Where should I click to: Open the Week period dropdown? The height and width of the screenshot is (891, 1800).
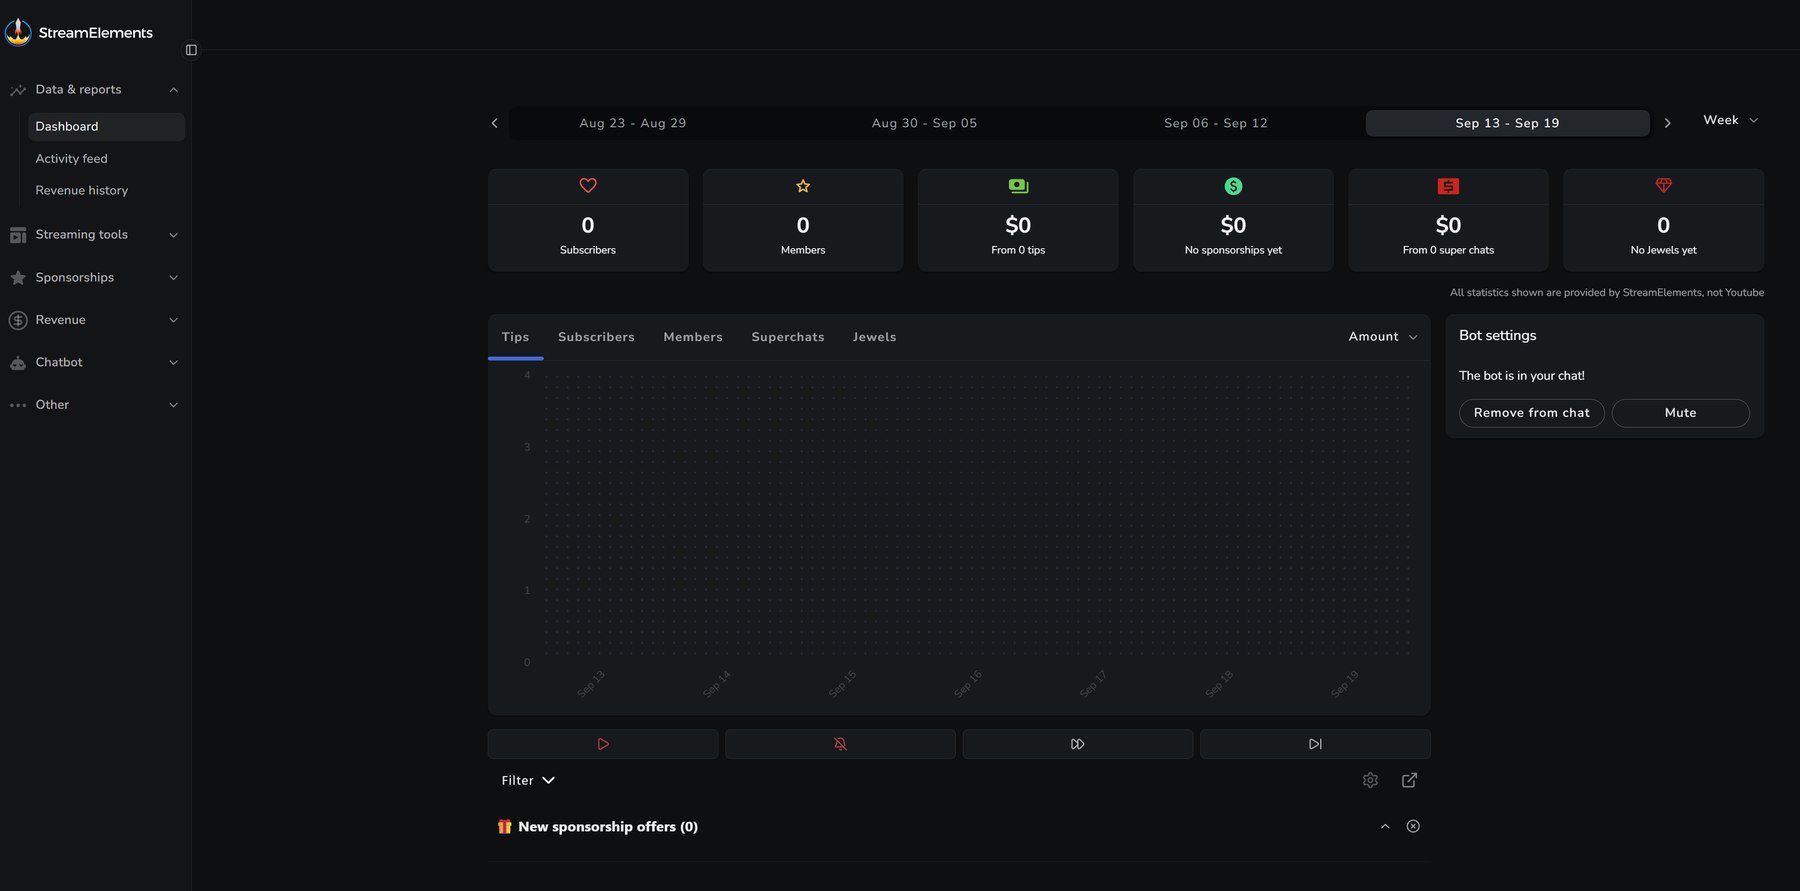click(1731, 120)
